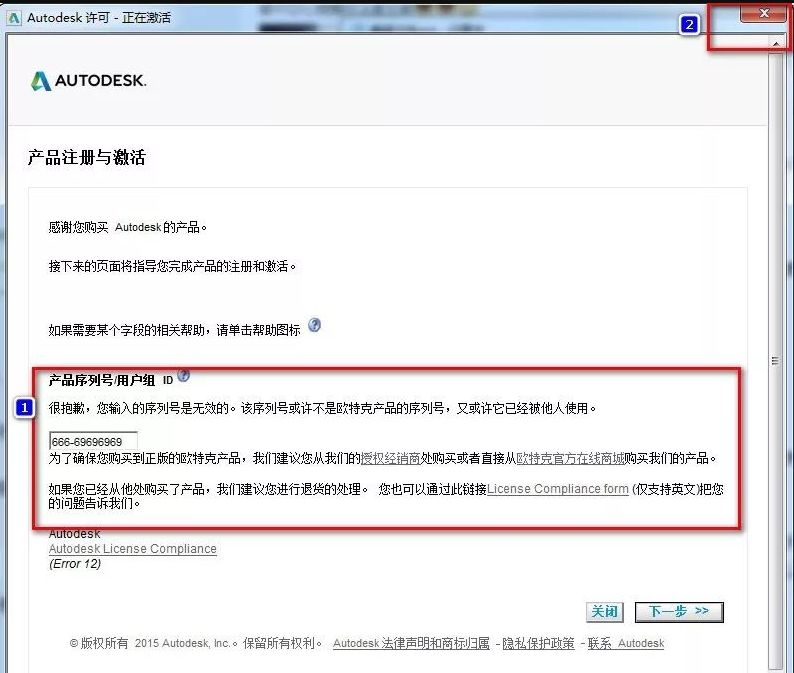Open the 联系 Autodesk link
794x673 pixels.
[626, 643]
